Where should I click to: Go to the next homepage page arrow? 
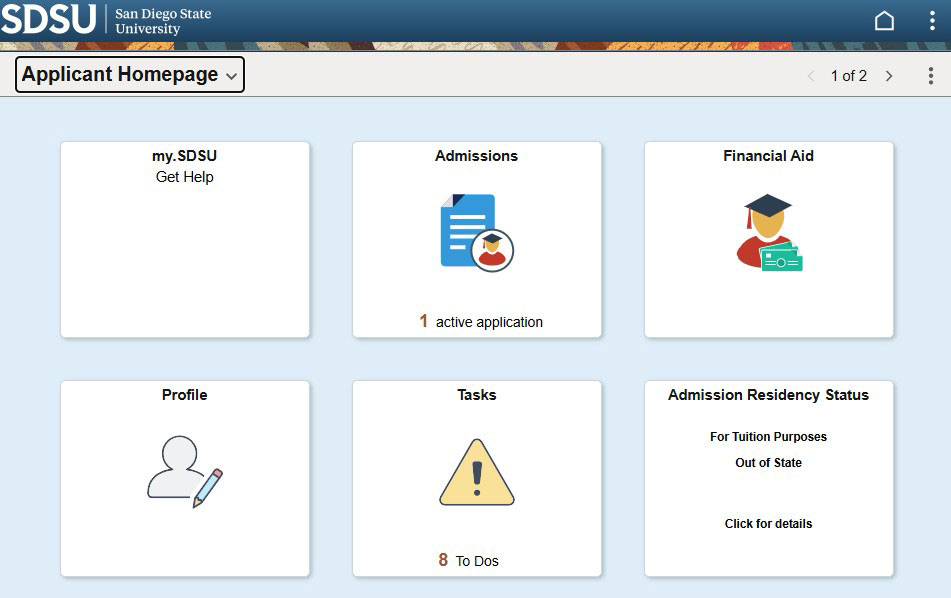tap(889, 76)
